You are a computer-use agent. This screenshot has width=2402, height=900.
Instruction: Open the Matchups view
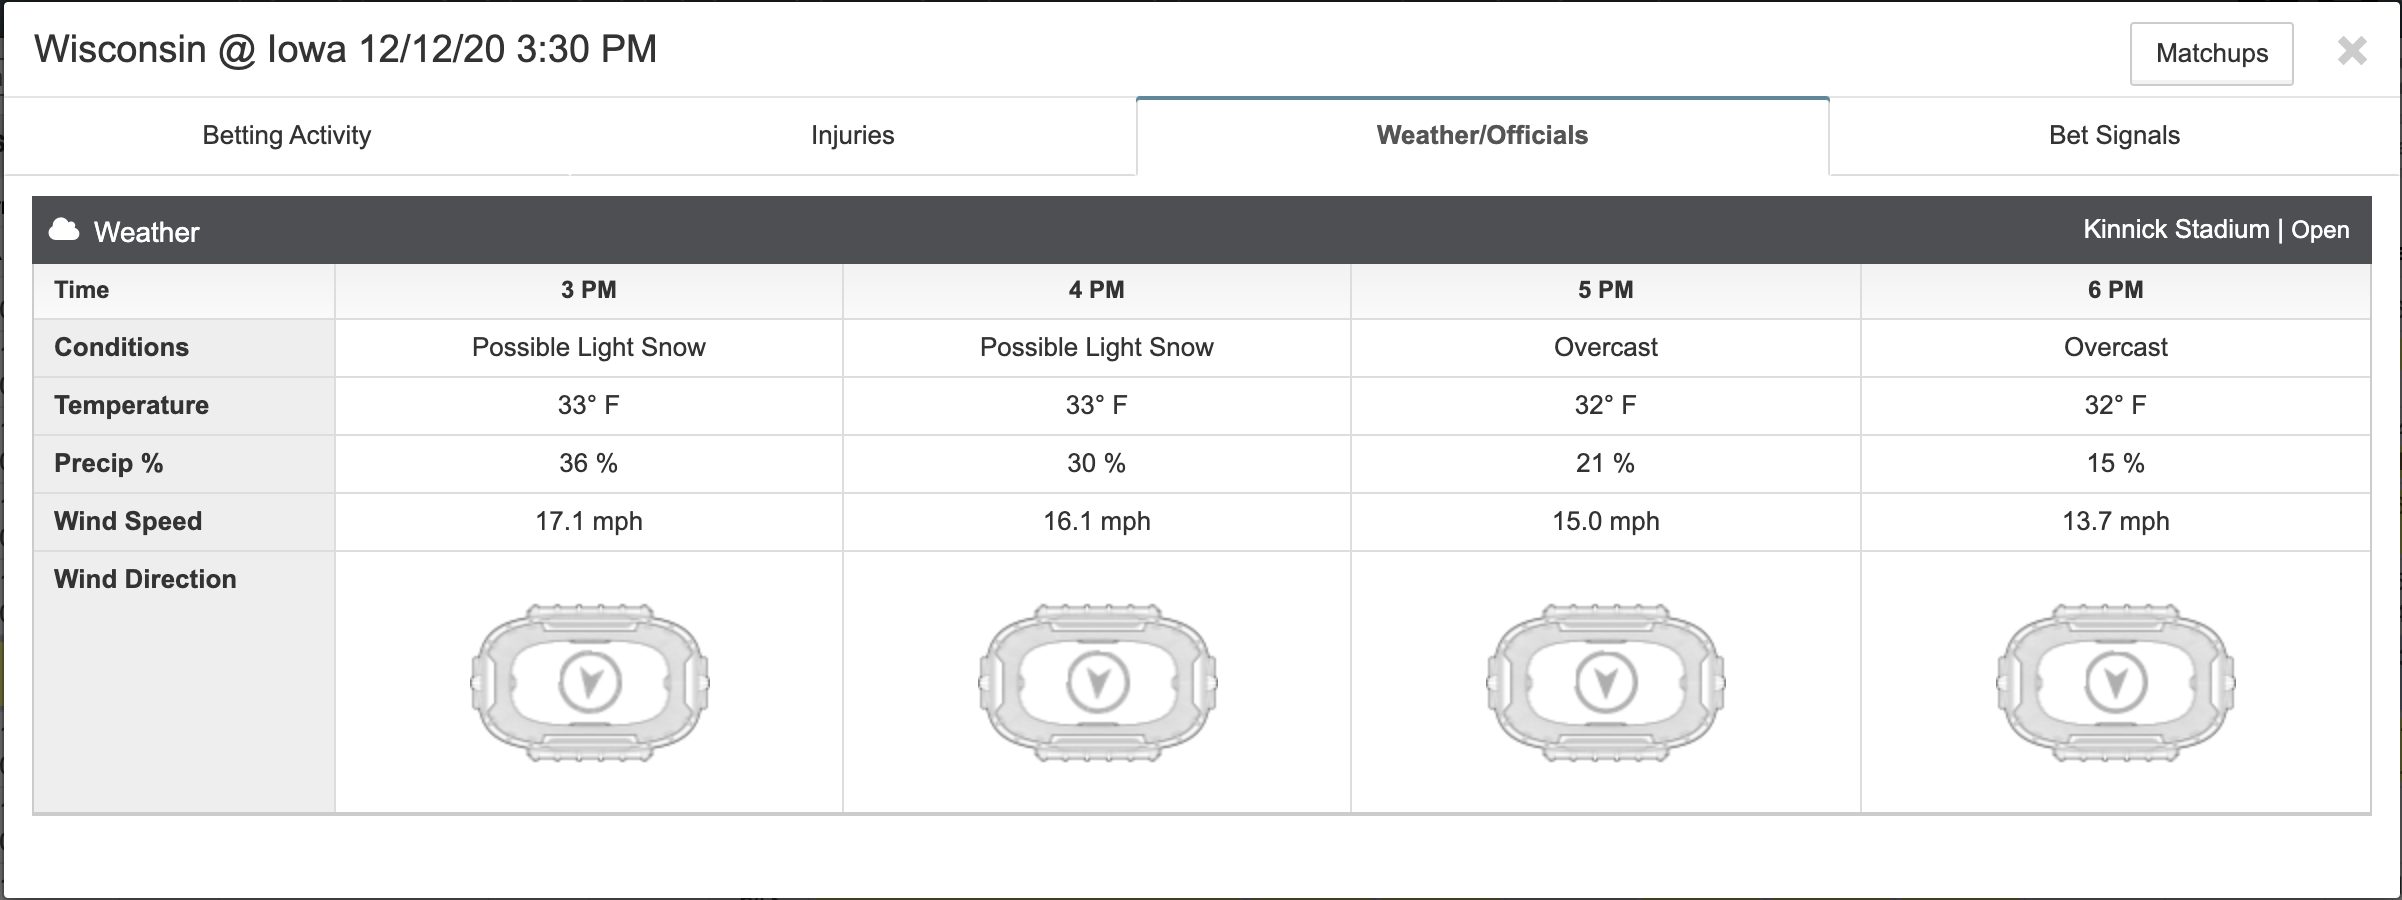tap(2212, 54)
